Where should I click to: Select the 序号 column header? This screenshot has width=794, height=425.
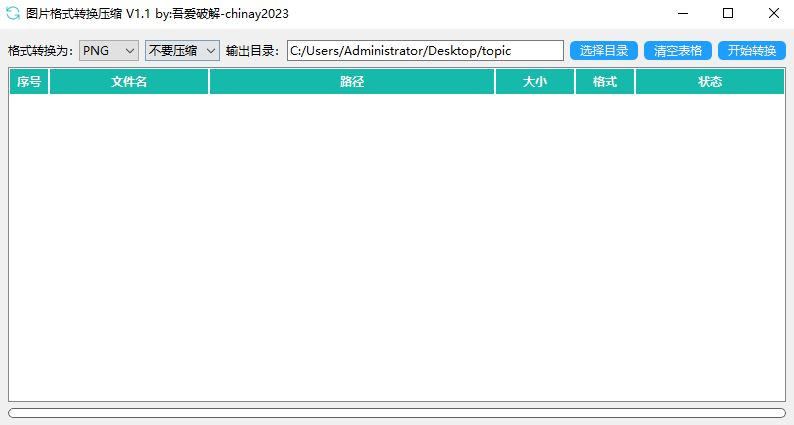pos(29,82)
